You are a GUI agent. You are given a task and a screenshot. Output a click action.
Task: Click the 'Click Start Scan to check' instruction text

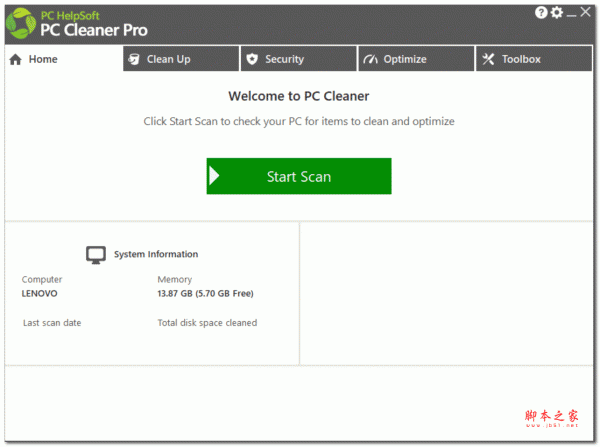point(299,121)
